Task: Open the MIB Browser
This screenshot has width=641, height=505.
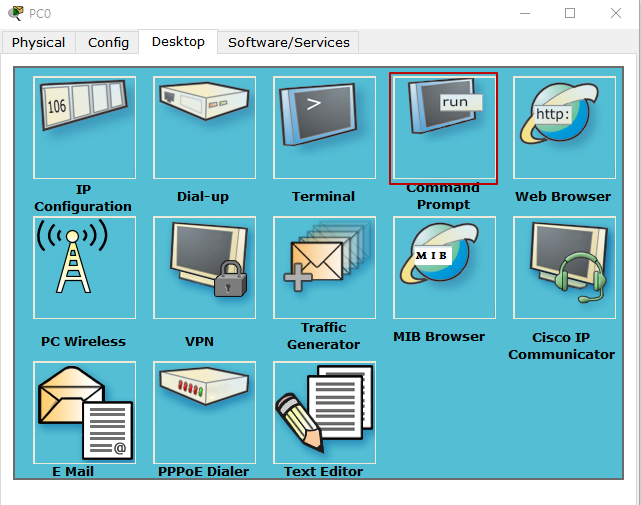Action: click(444, 267)
